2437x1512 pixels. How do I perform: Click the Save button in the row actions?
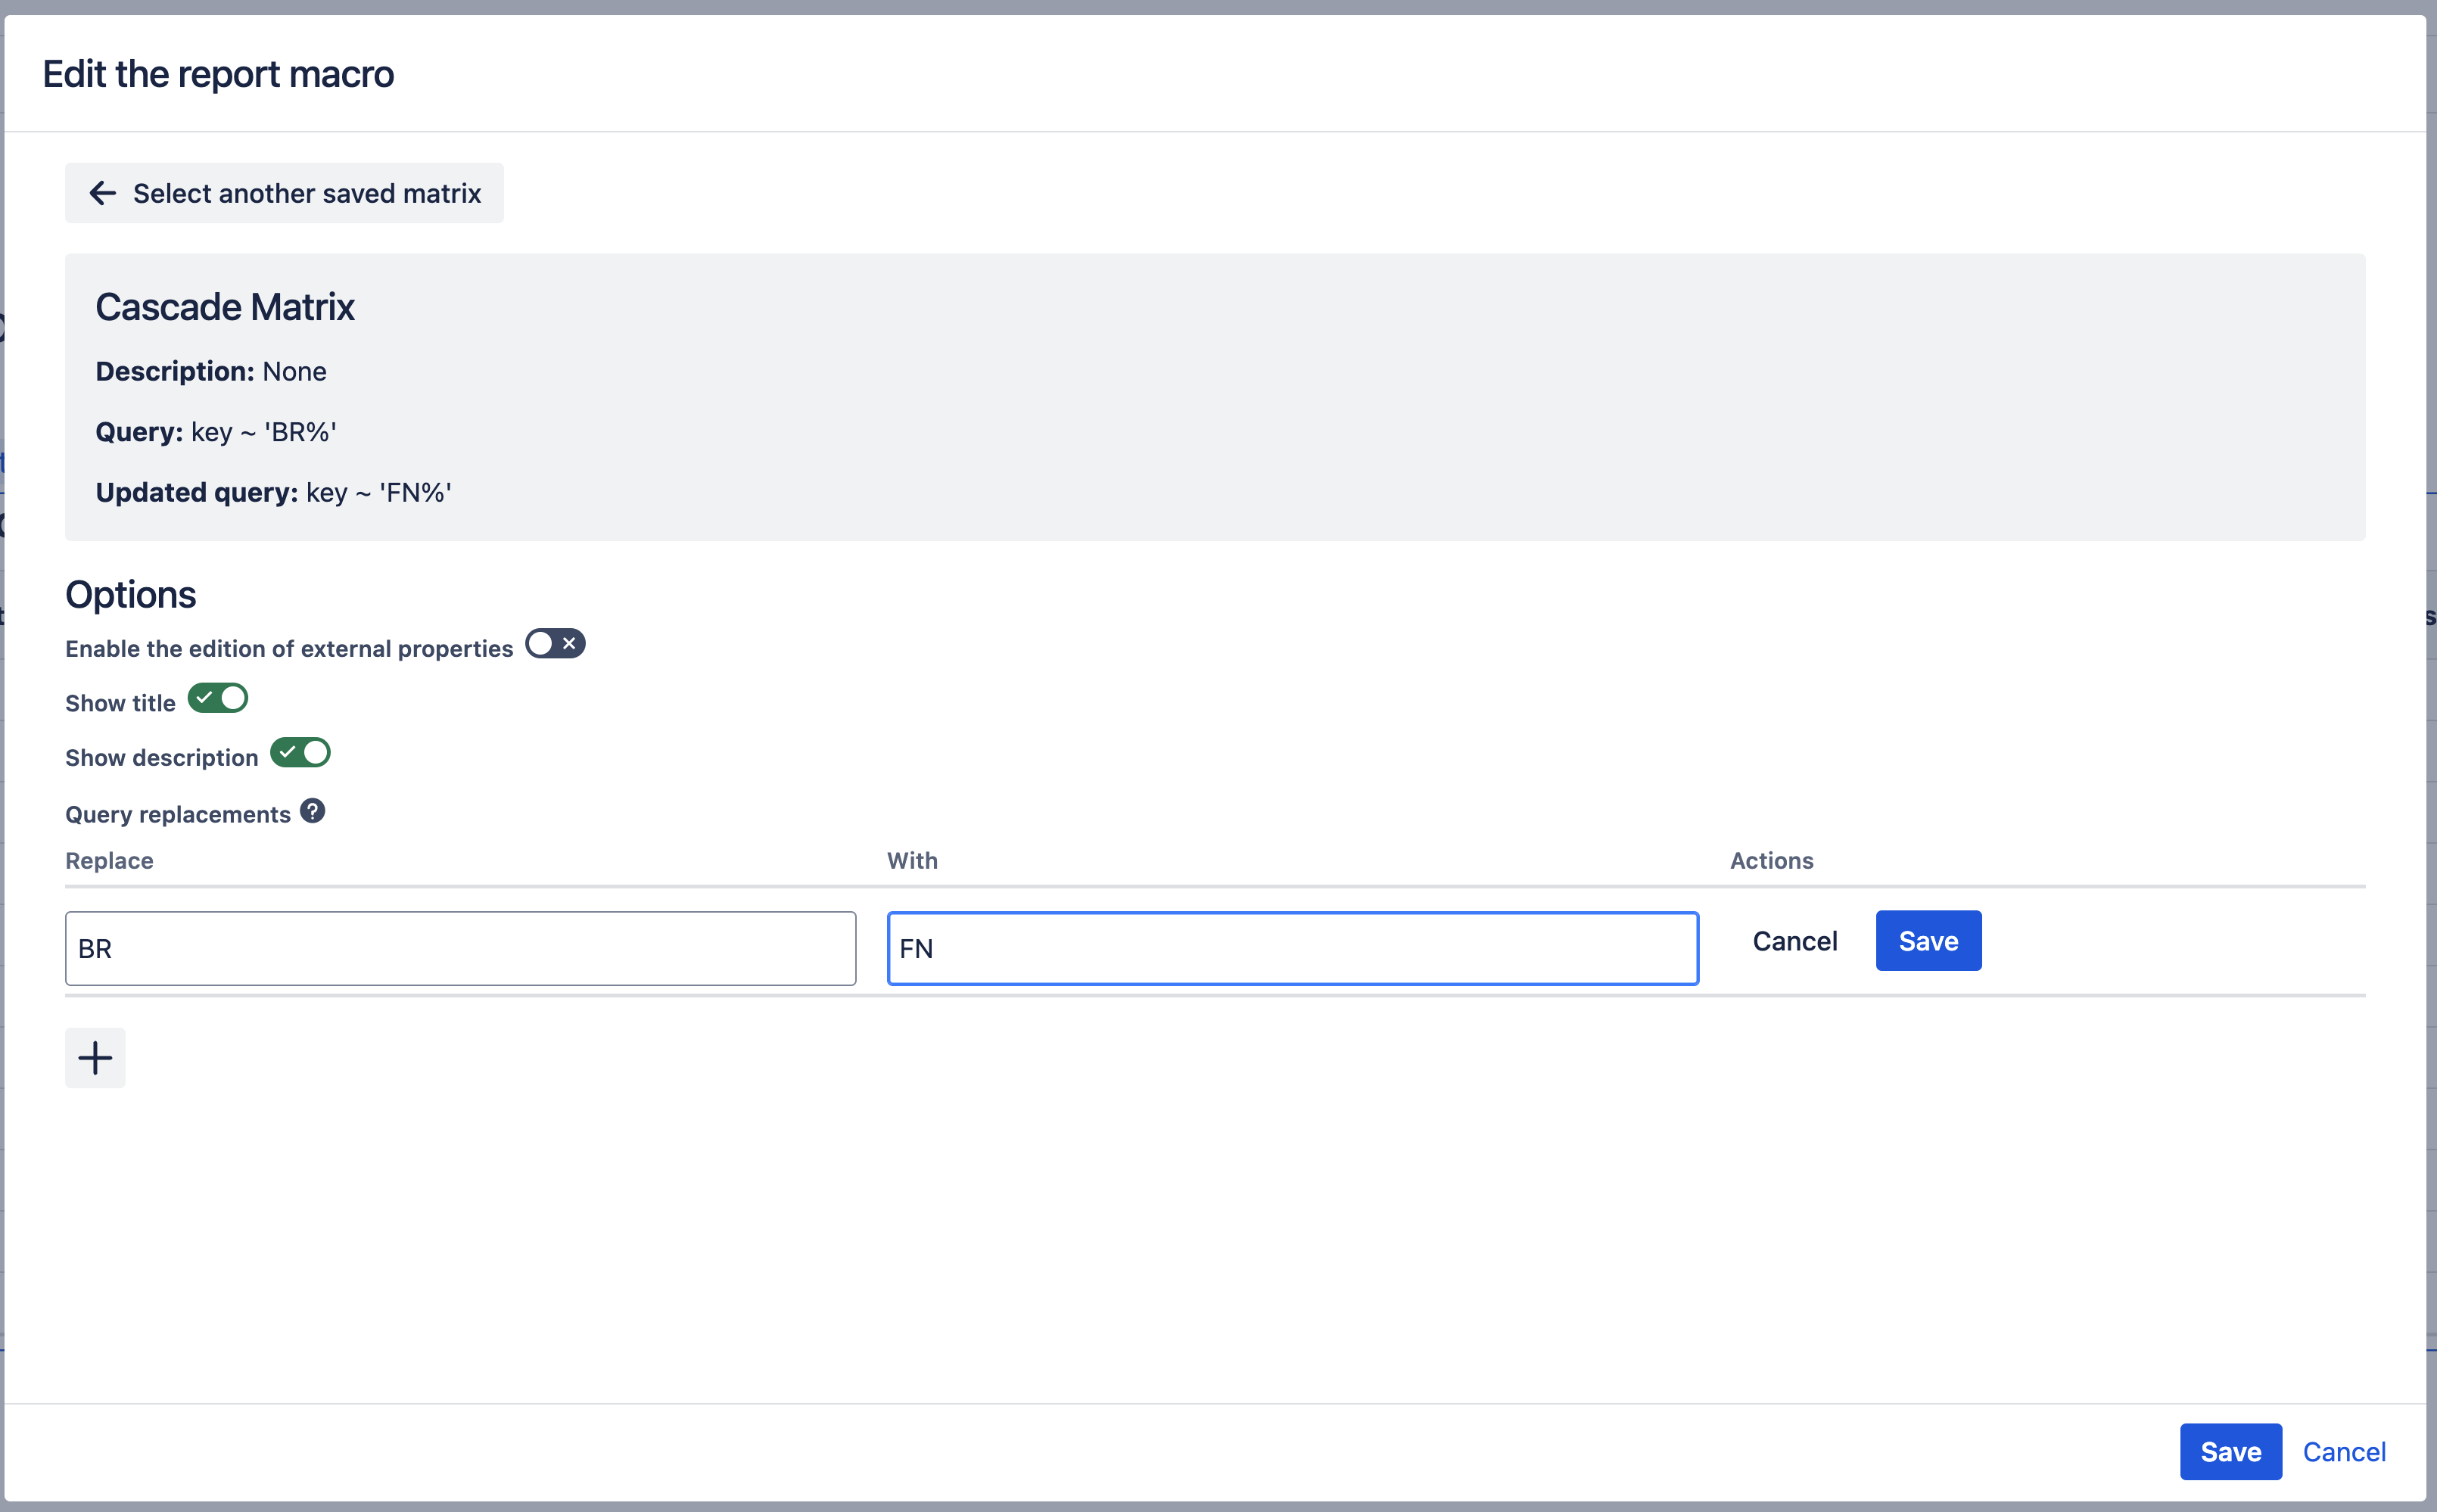(x=1928, y=939)
